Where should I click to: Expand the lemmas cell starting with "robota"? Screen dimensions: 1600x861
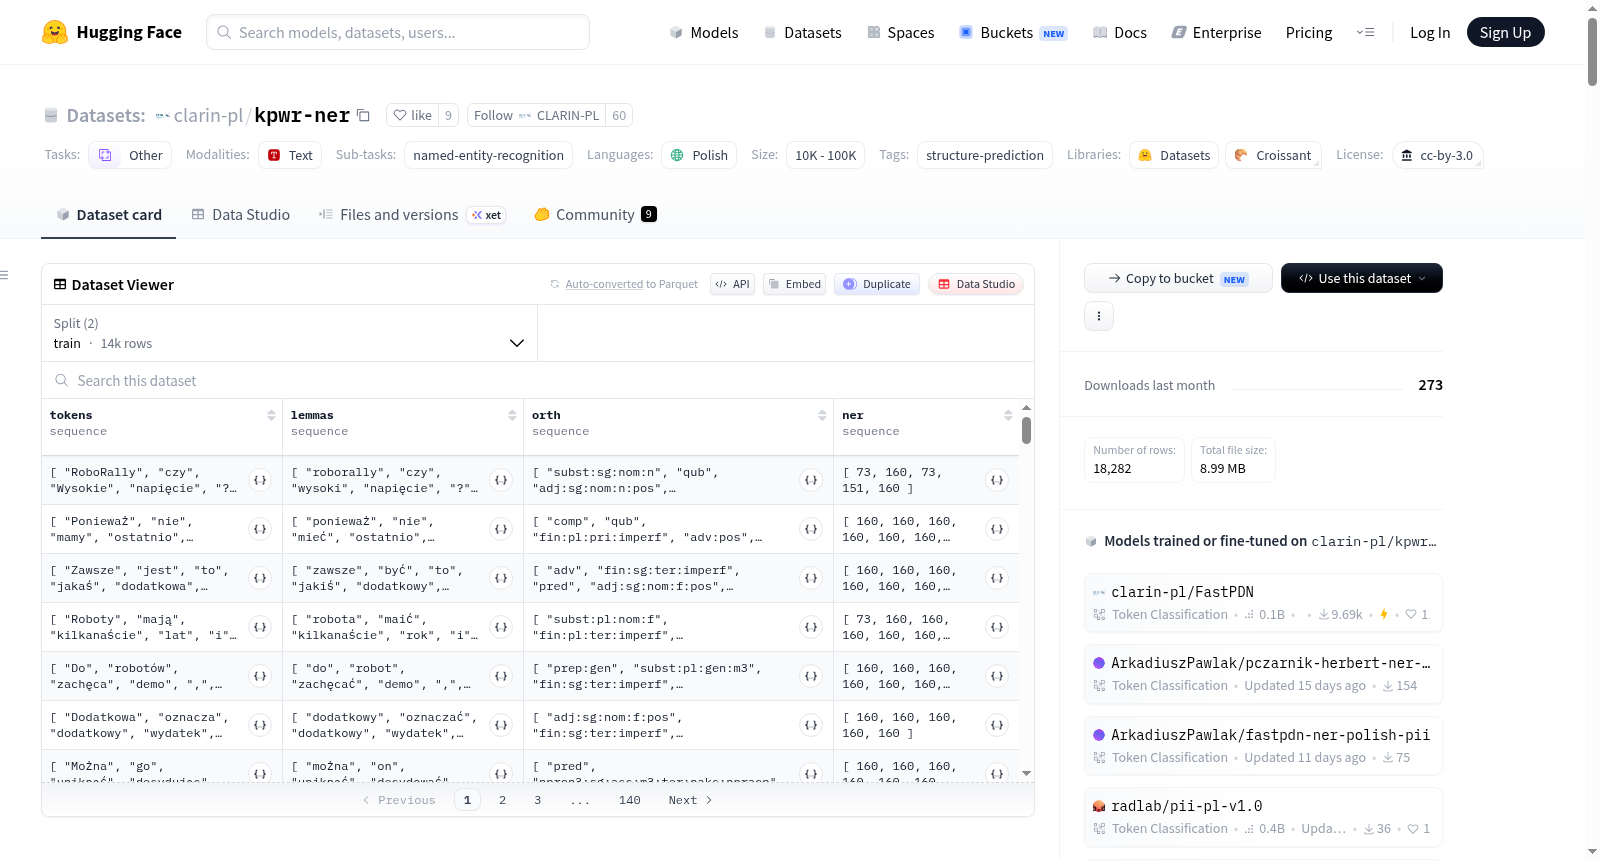pos(501,627)
